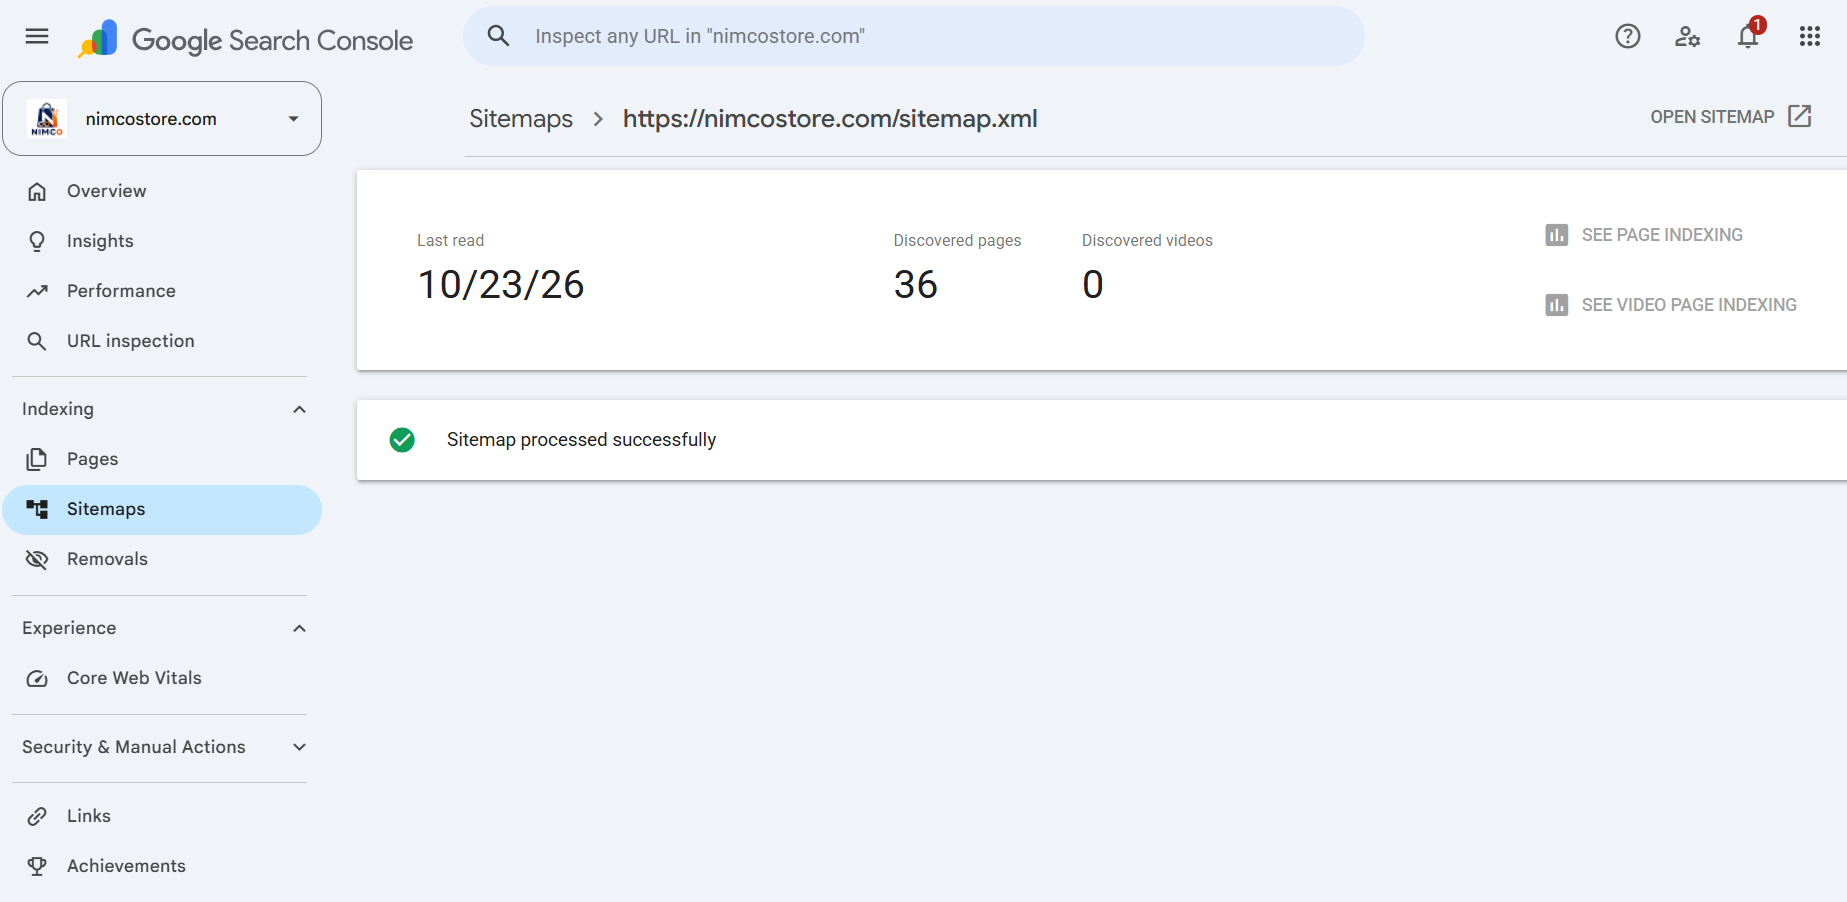Expand Security & Manual Actions section
The width and height of the screenshot is (1847, 902).
tap(299, 747)
